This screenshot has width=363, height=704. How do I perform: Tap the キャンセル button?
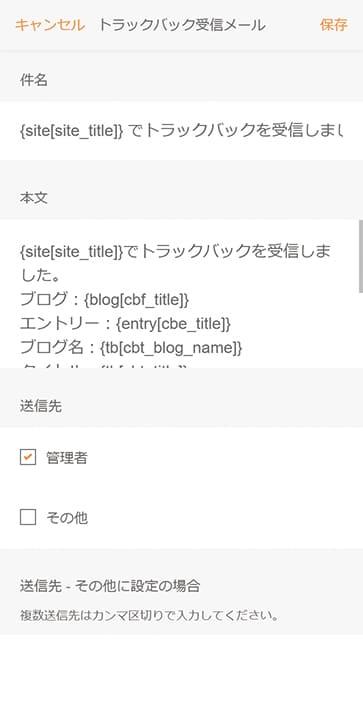pos(49,25)
